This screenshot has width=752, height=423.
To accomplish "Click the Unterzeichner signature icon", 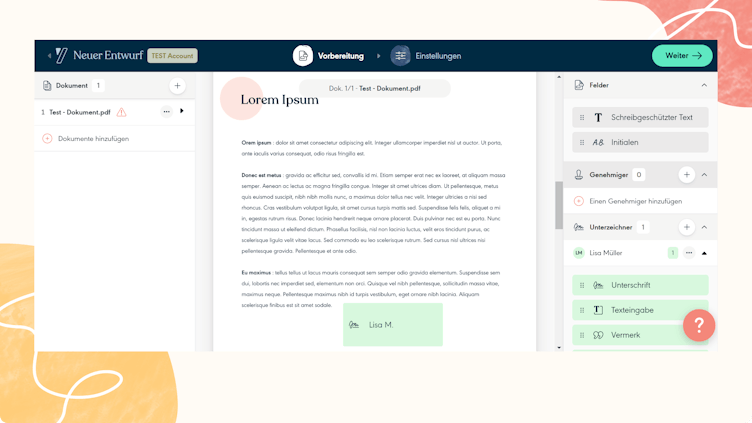I will click(x=579, y=227).
